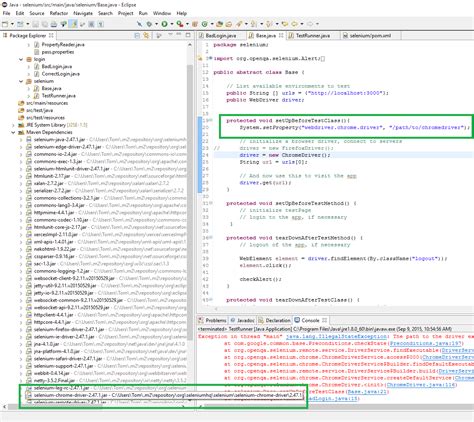Expand the BadLogin.java tree node
Screen dimensions: 474x422
(29, 67)
